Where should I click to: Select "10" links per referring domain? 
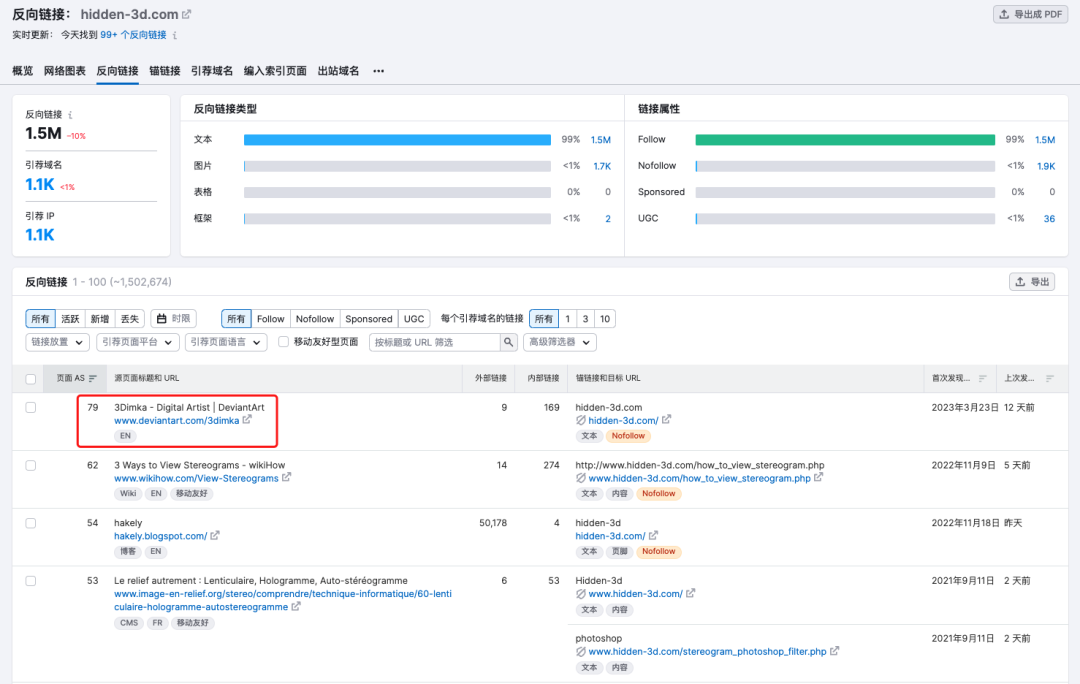605,319
